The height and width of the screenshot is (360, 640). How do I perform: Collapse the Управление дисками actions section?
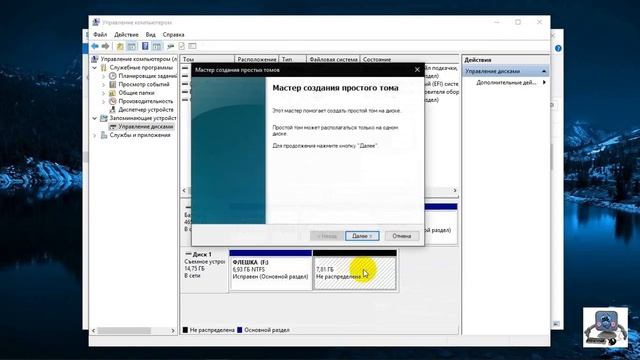pos(544,71)
